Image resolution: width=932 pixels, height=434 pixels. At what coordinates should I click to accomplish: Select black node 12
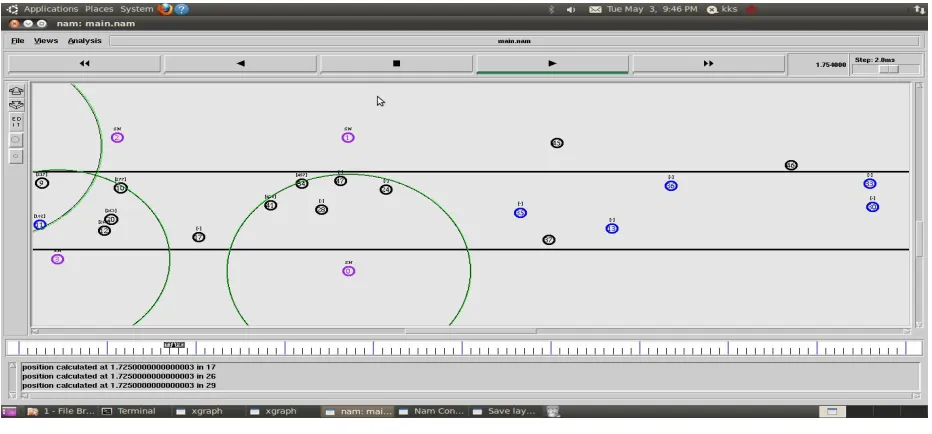104,231
